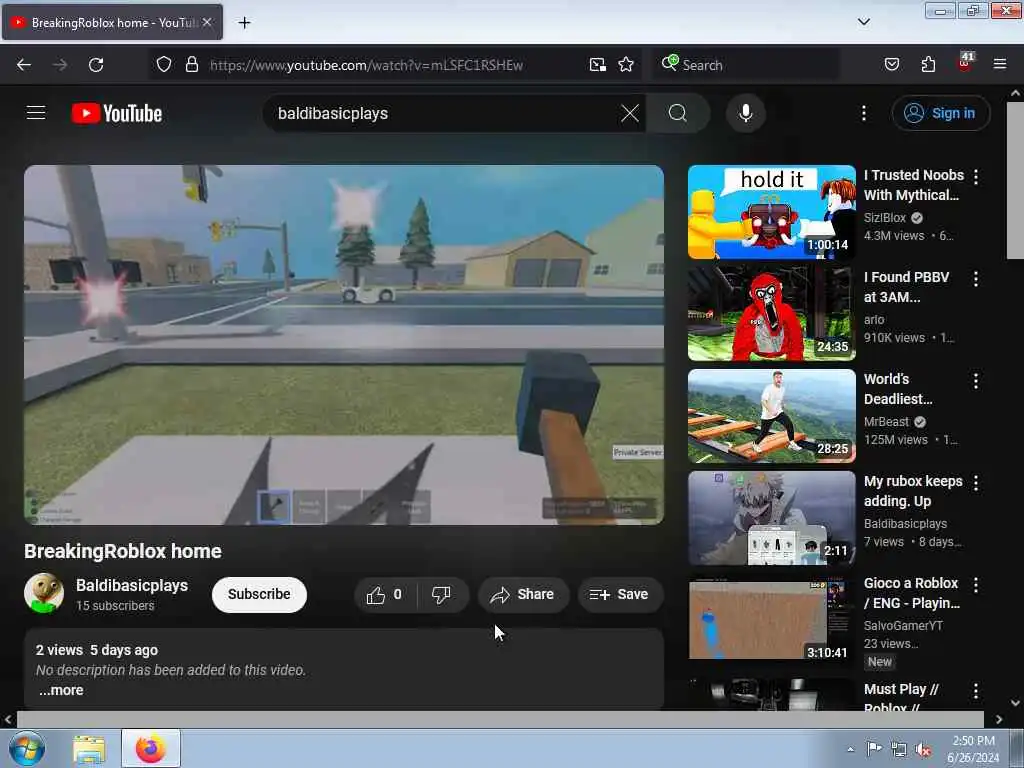Viewport: 1024px width, 768px height.
Task: Open options for 'I Found PBBV' video
Action: (976, 279)
